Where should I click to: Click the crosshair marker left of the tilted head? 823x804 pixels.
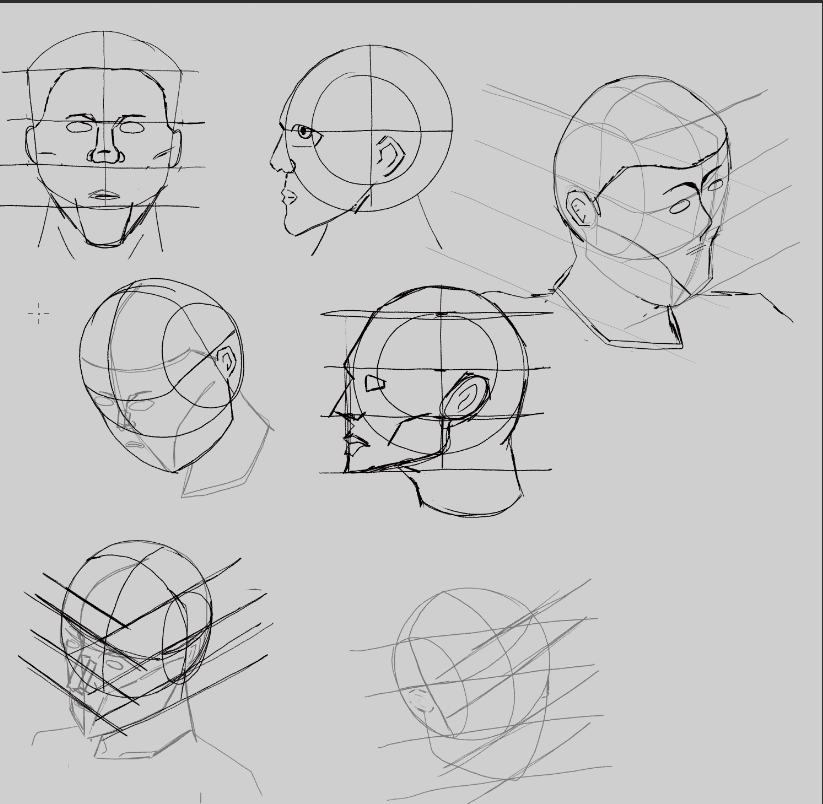pos(38,314)
